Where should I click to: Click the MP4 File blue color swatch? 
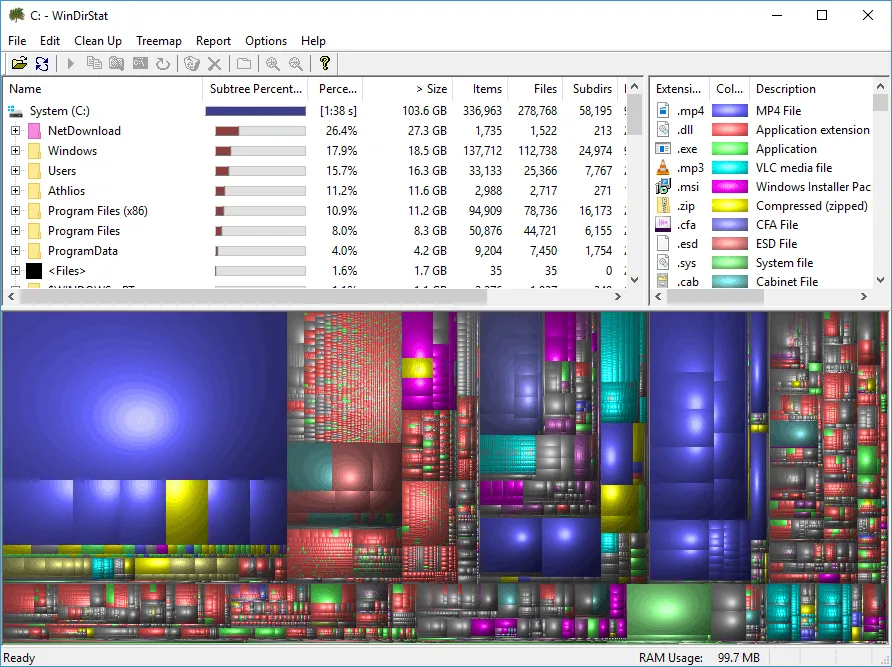(x=730, y=110)
